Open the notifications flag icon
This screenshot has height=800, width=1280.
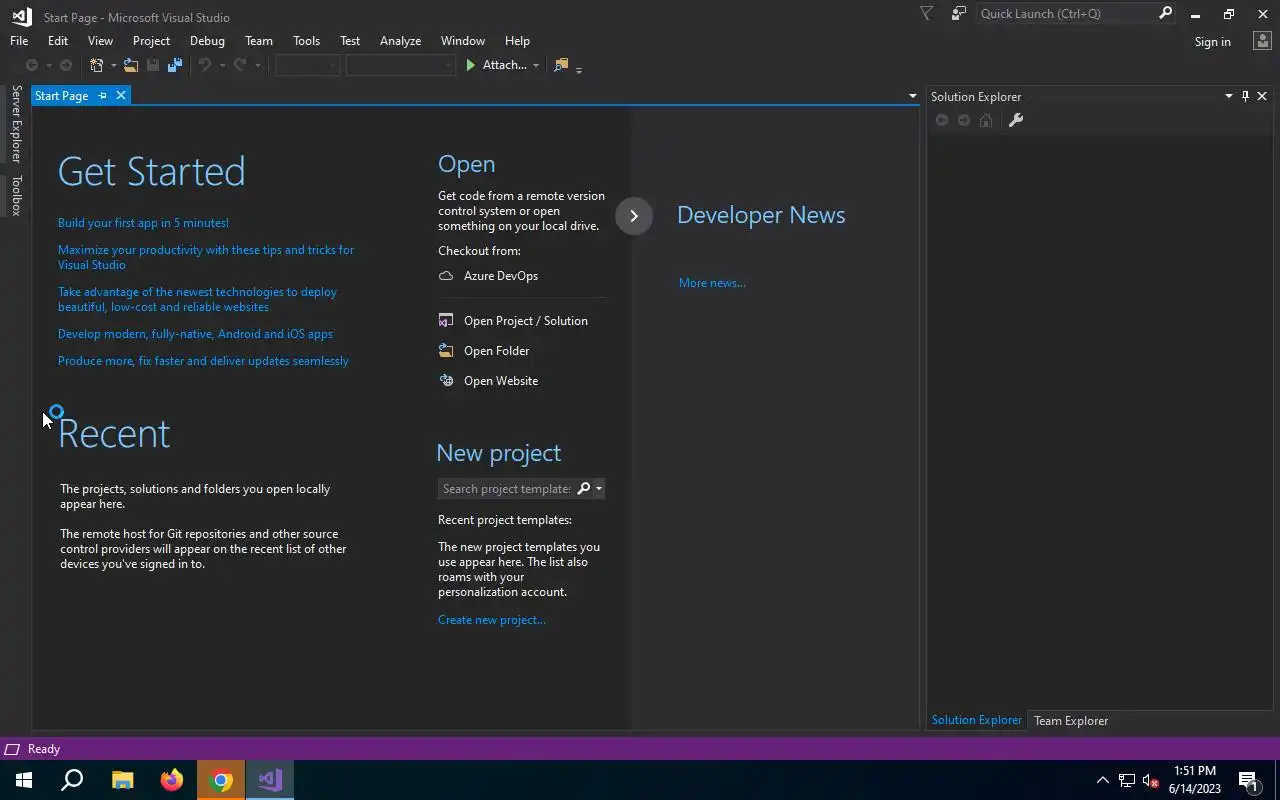tap(926, 13)
